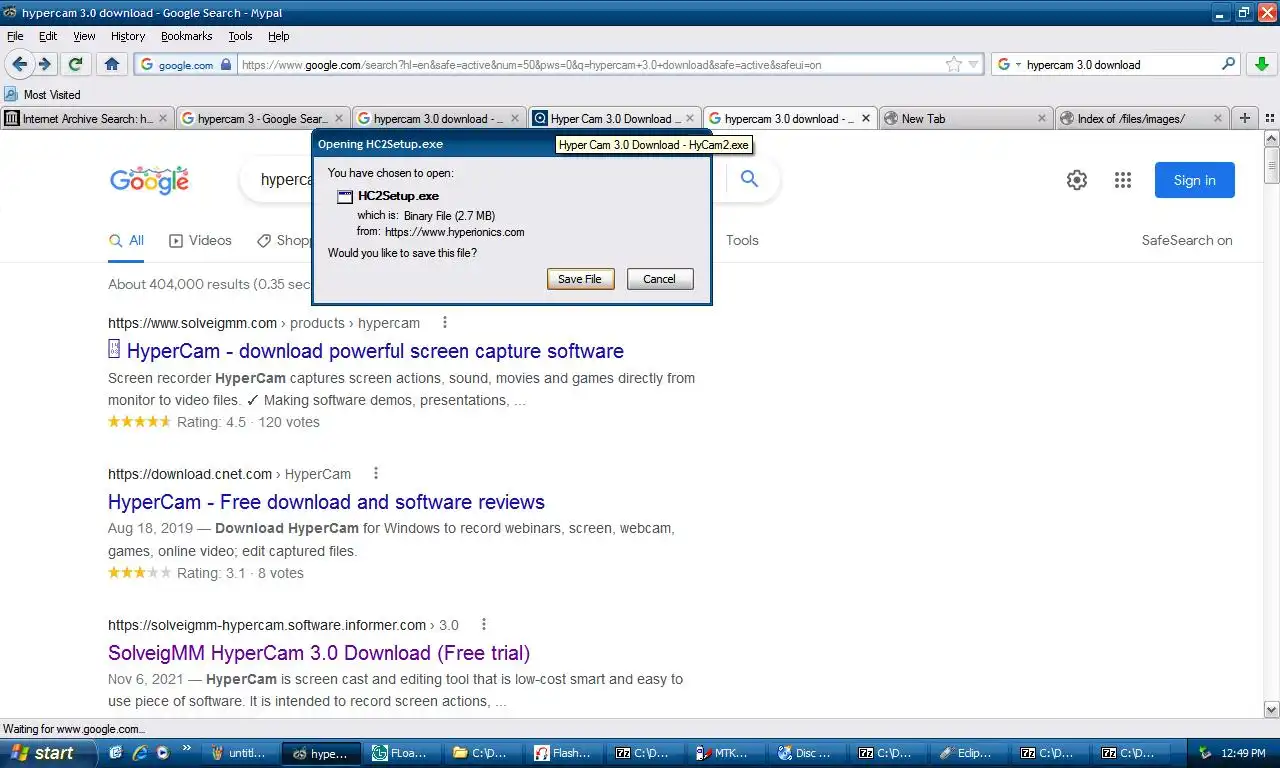Screen dimensions: 1280x768
Task: Bookmark this page with the star icon
Action: [x=954, y=64]
